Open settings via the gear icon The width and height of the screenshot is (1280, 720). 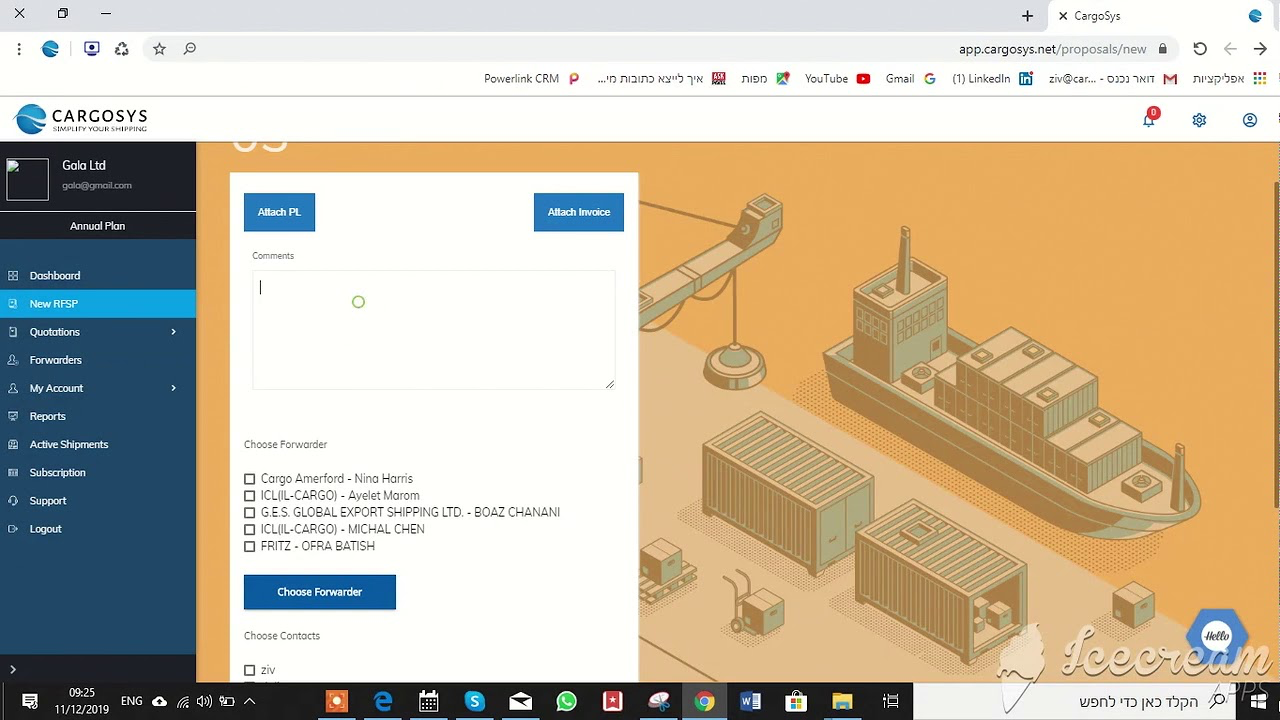[x=1199, y=120]
